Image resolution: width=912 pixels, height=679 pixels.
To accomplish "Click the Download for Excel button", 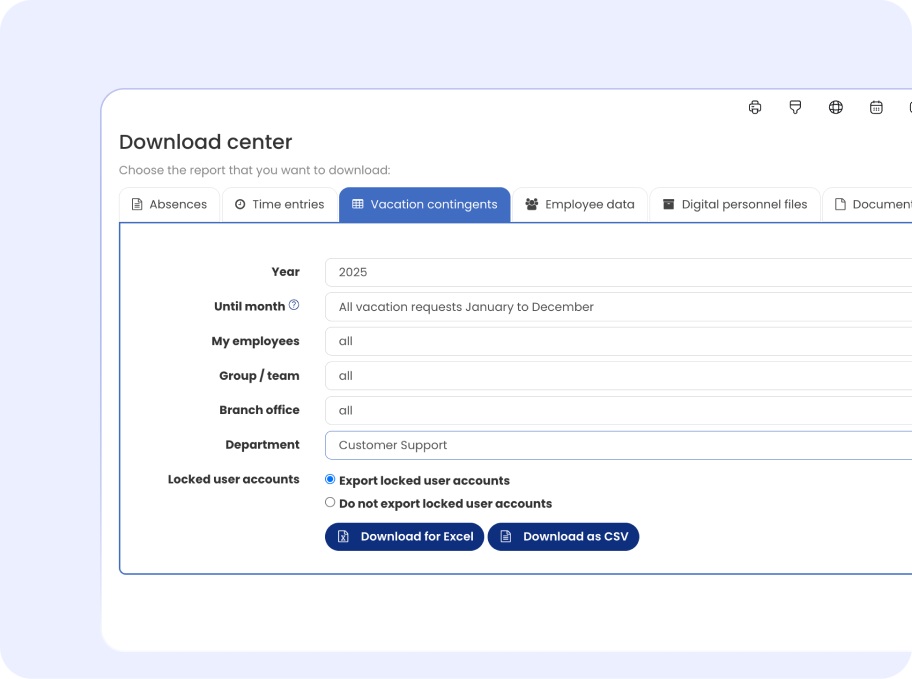I will point(404,536).
